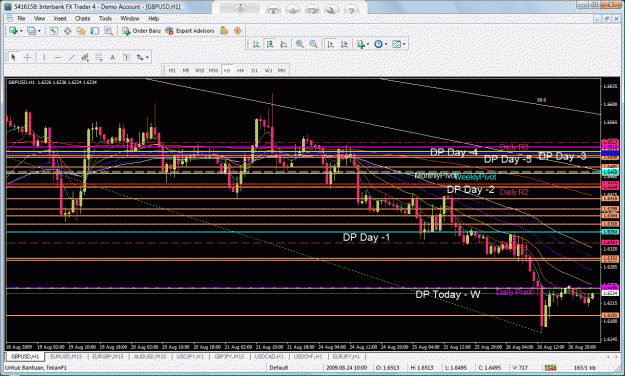This screenshot has height=376, width=625.
Task: Switch chart to bar chart mode
Action: click(x=256, y=44)
